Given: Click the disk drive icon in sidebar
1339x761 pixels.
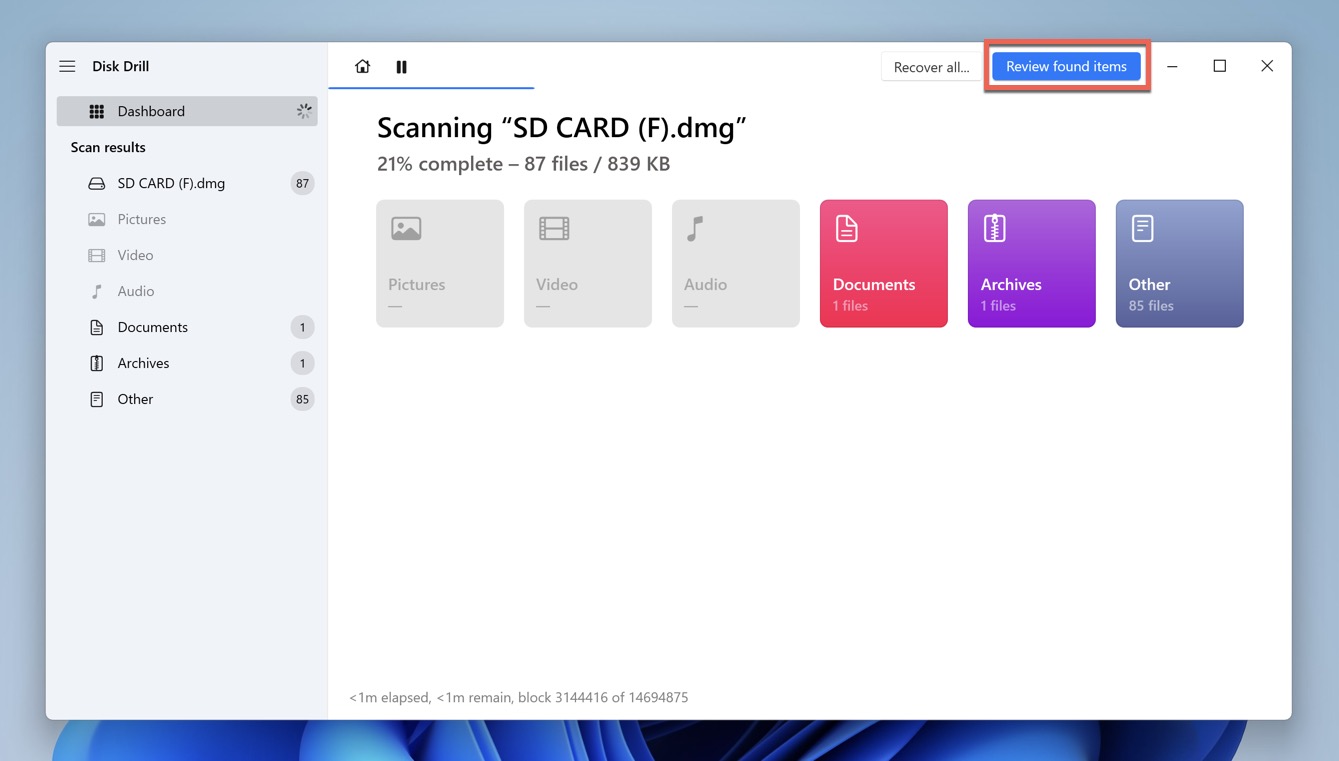Looking at the screenshot, I should 97,183.
